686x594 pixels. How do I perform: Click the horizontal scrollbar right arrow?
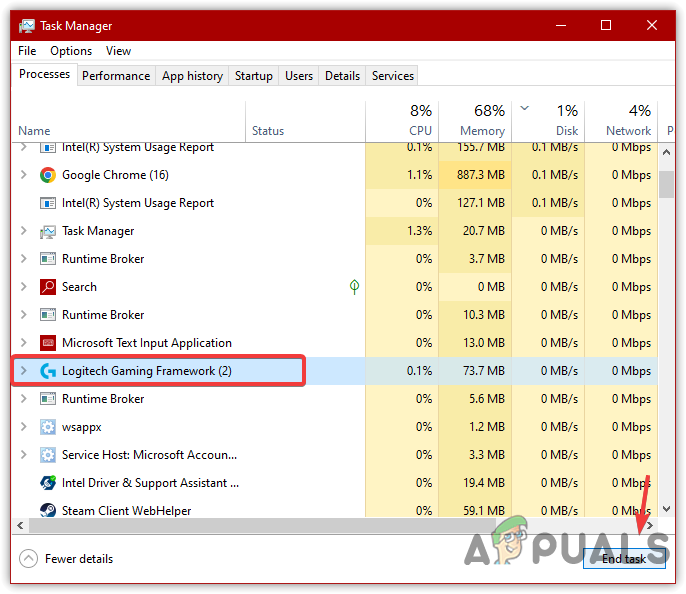coord(650,525)
